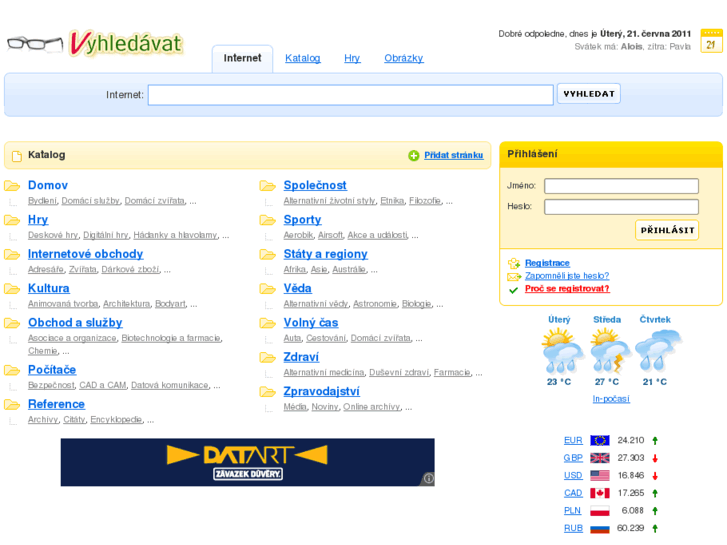Click the VYHLEDAT search button

point(588,94)
